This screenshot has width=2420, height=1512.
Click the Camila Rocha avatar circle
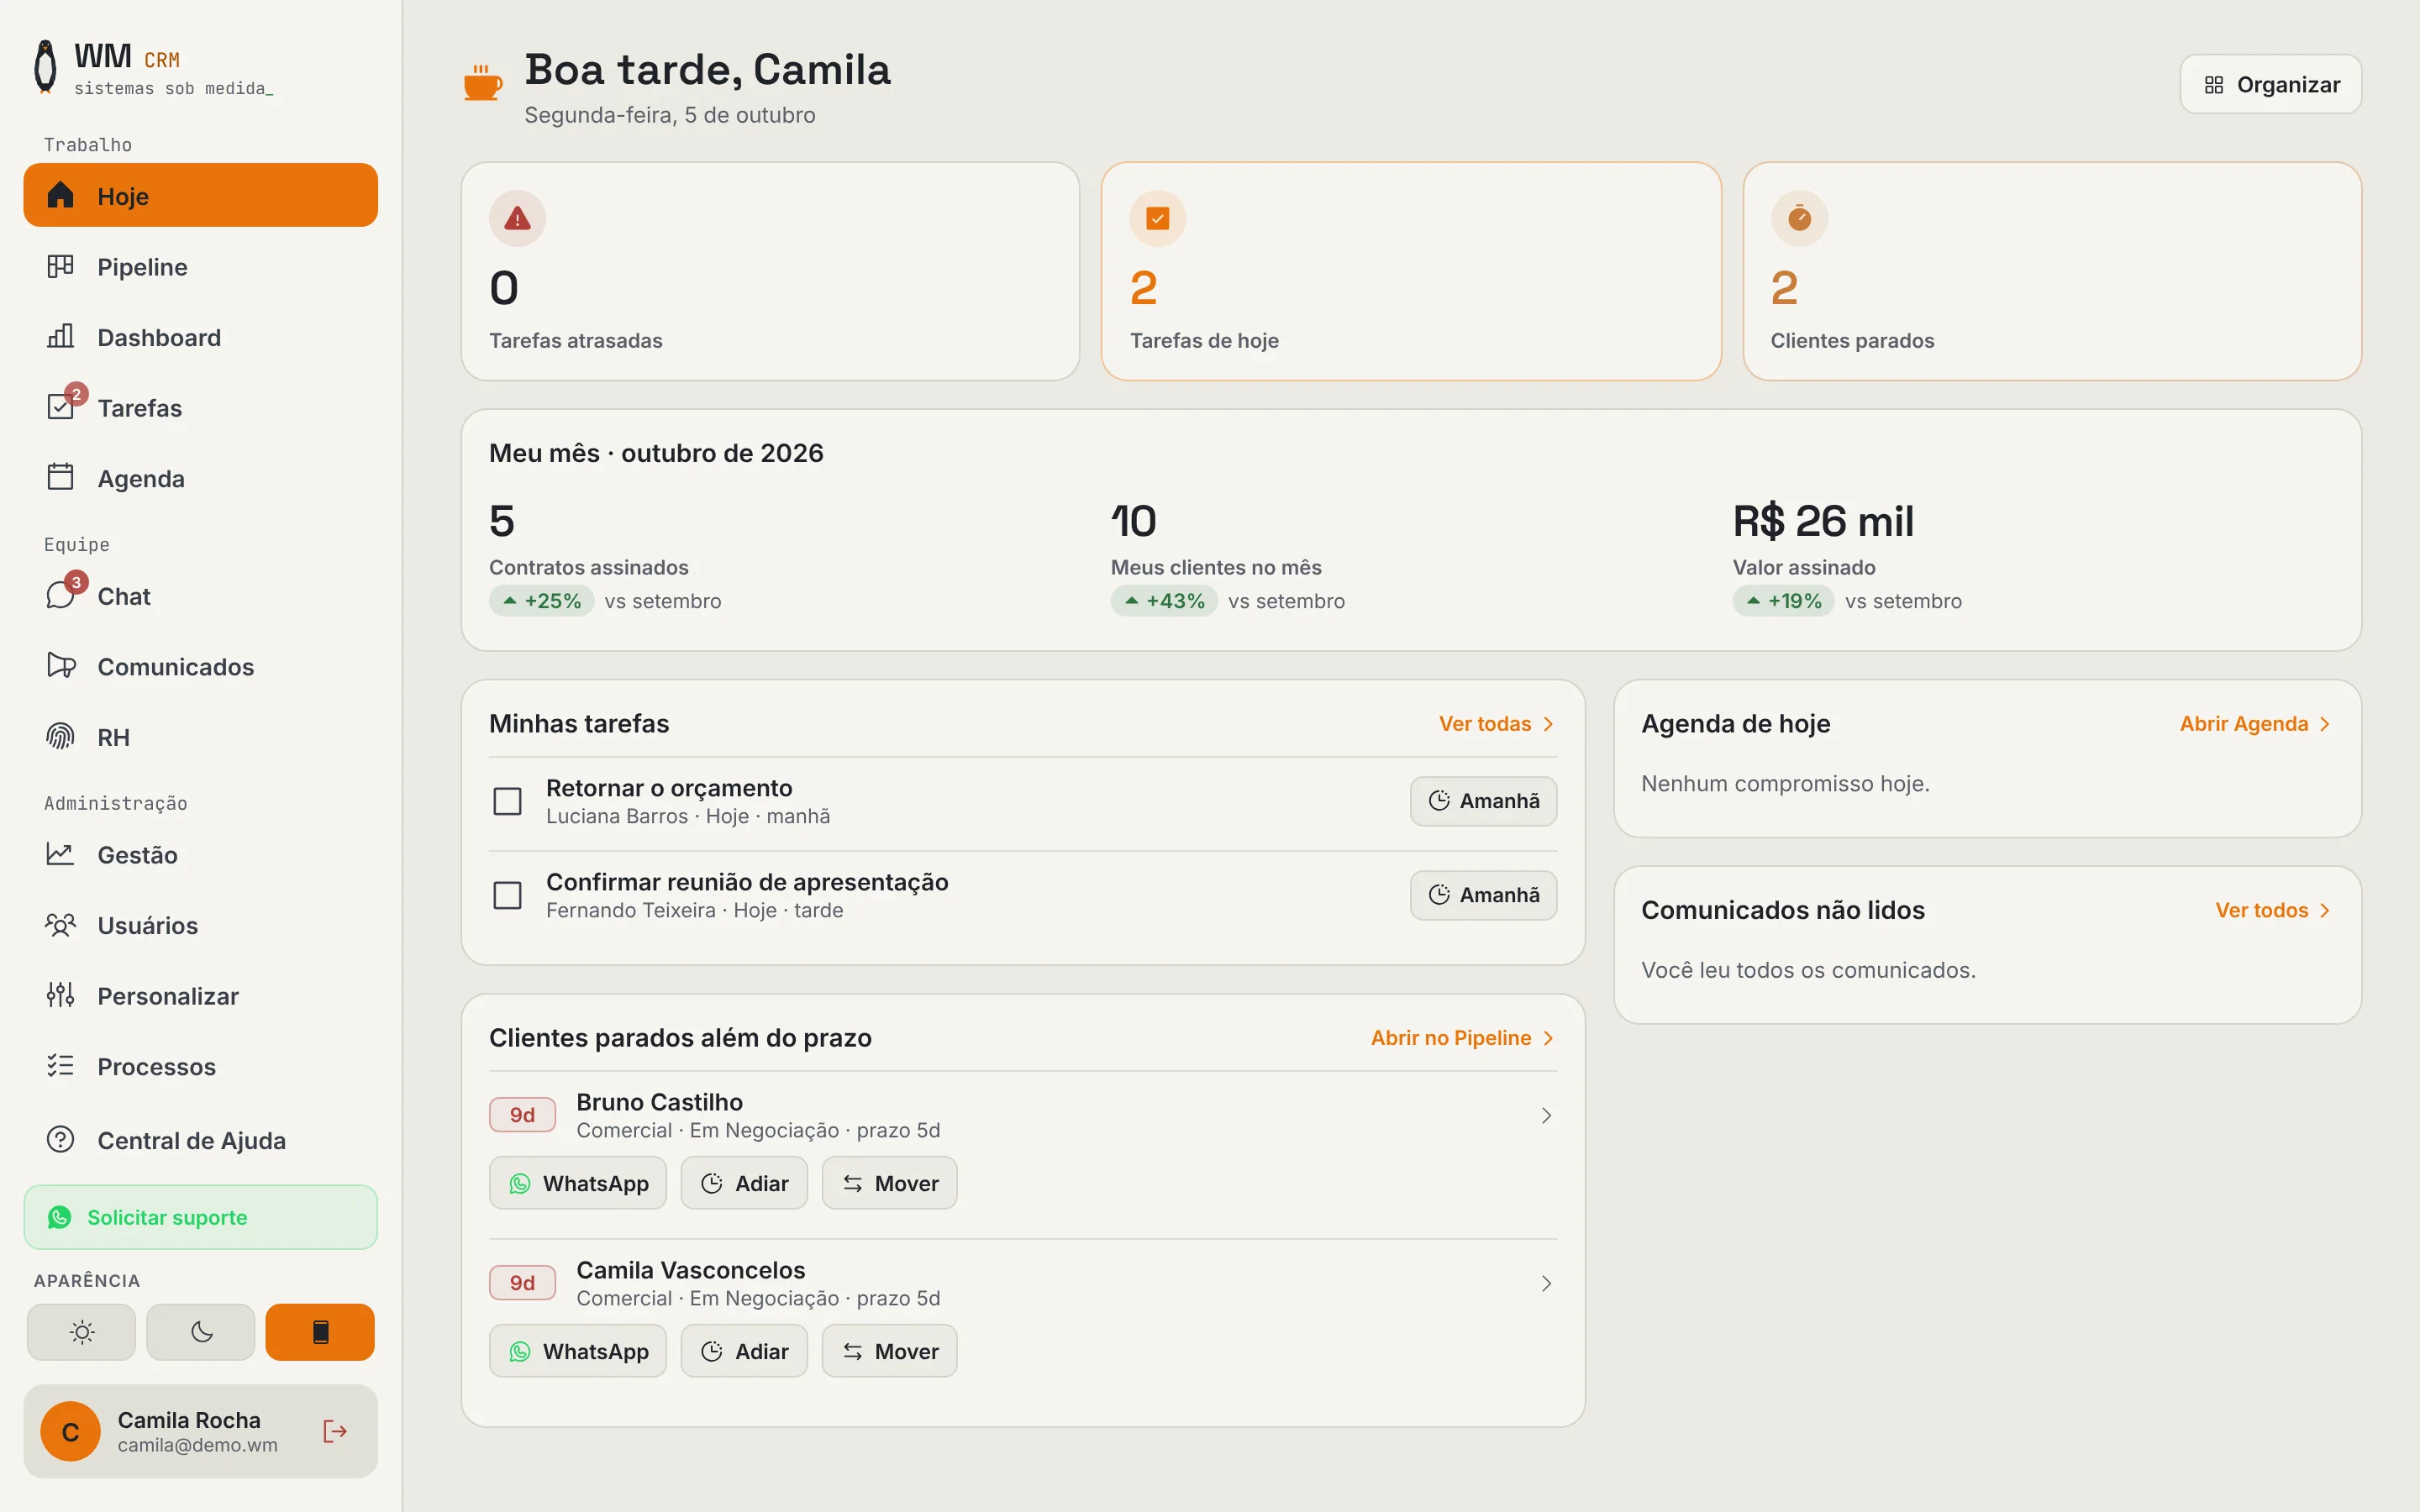click(x=70, y=1431)
